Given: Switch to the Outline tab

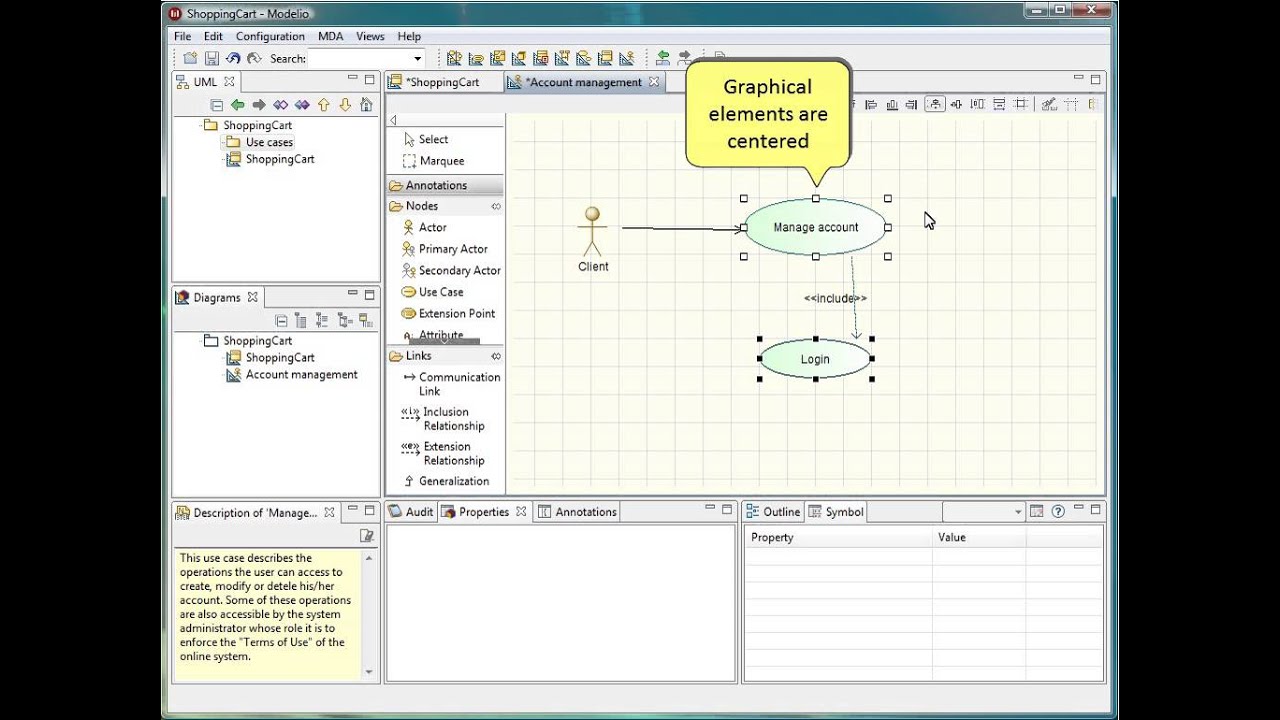Looking at the screenshot, I should 773,512.
